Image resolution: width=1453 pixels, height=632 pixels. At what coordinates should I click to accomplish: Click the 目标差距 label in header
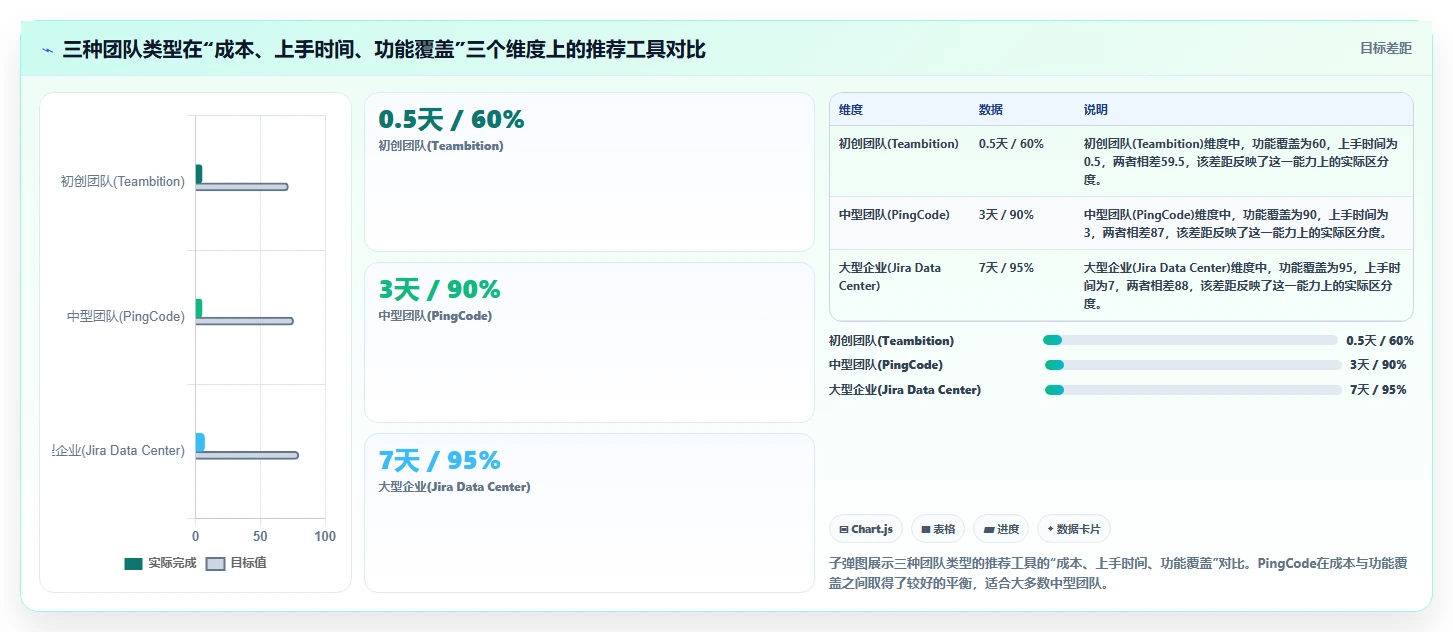pos(1385,48)
